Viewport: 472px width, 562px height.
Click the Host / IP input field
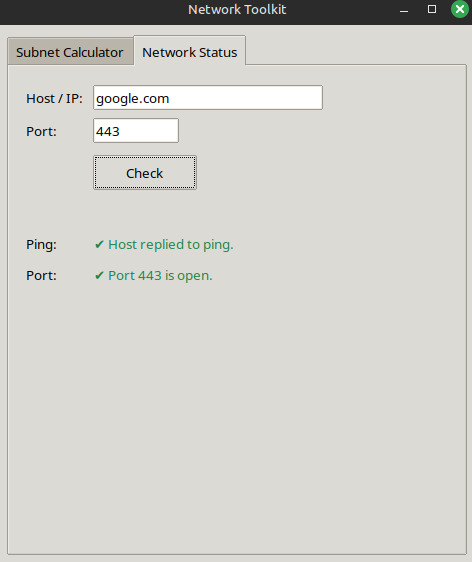click(208, 97)
